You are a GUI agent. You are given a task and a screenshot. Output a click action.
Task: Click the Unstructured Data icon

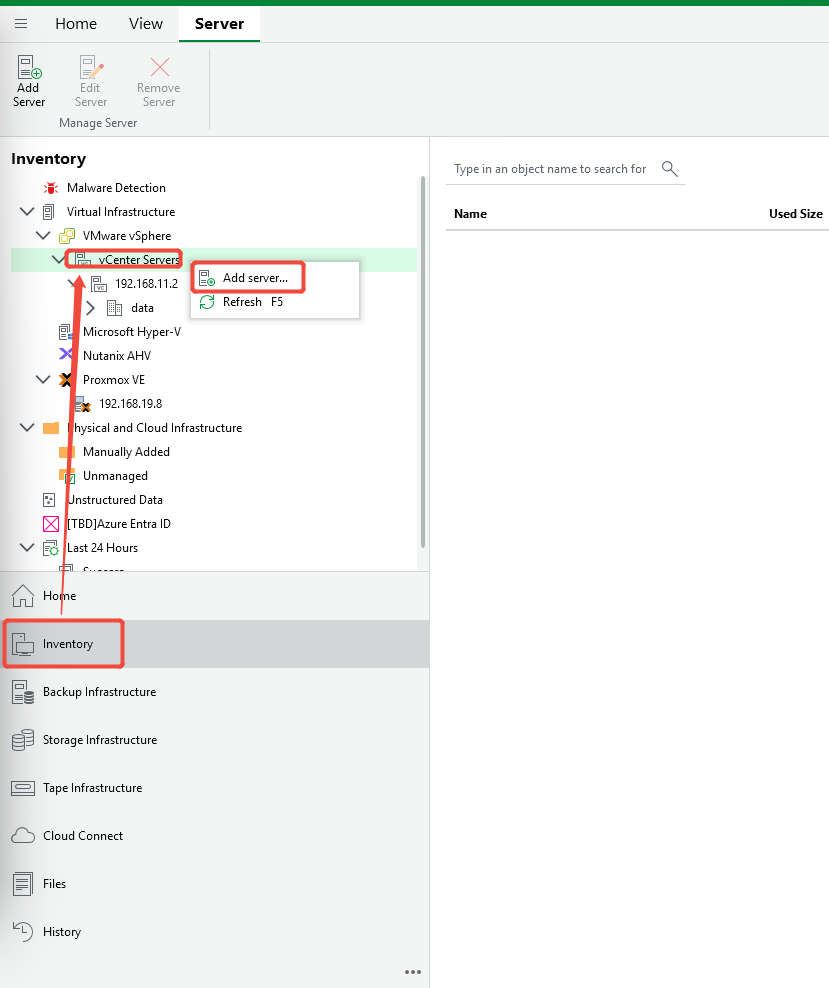[49, 500]
